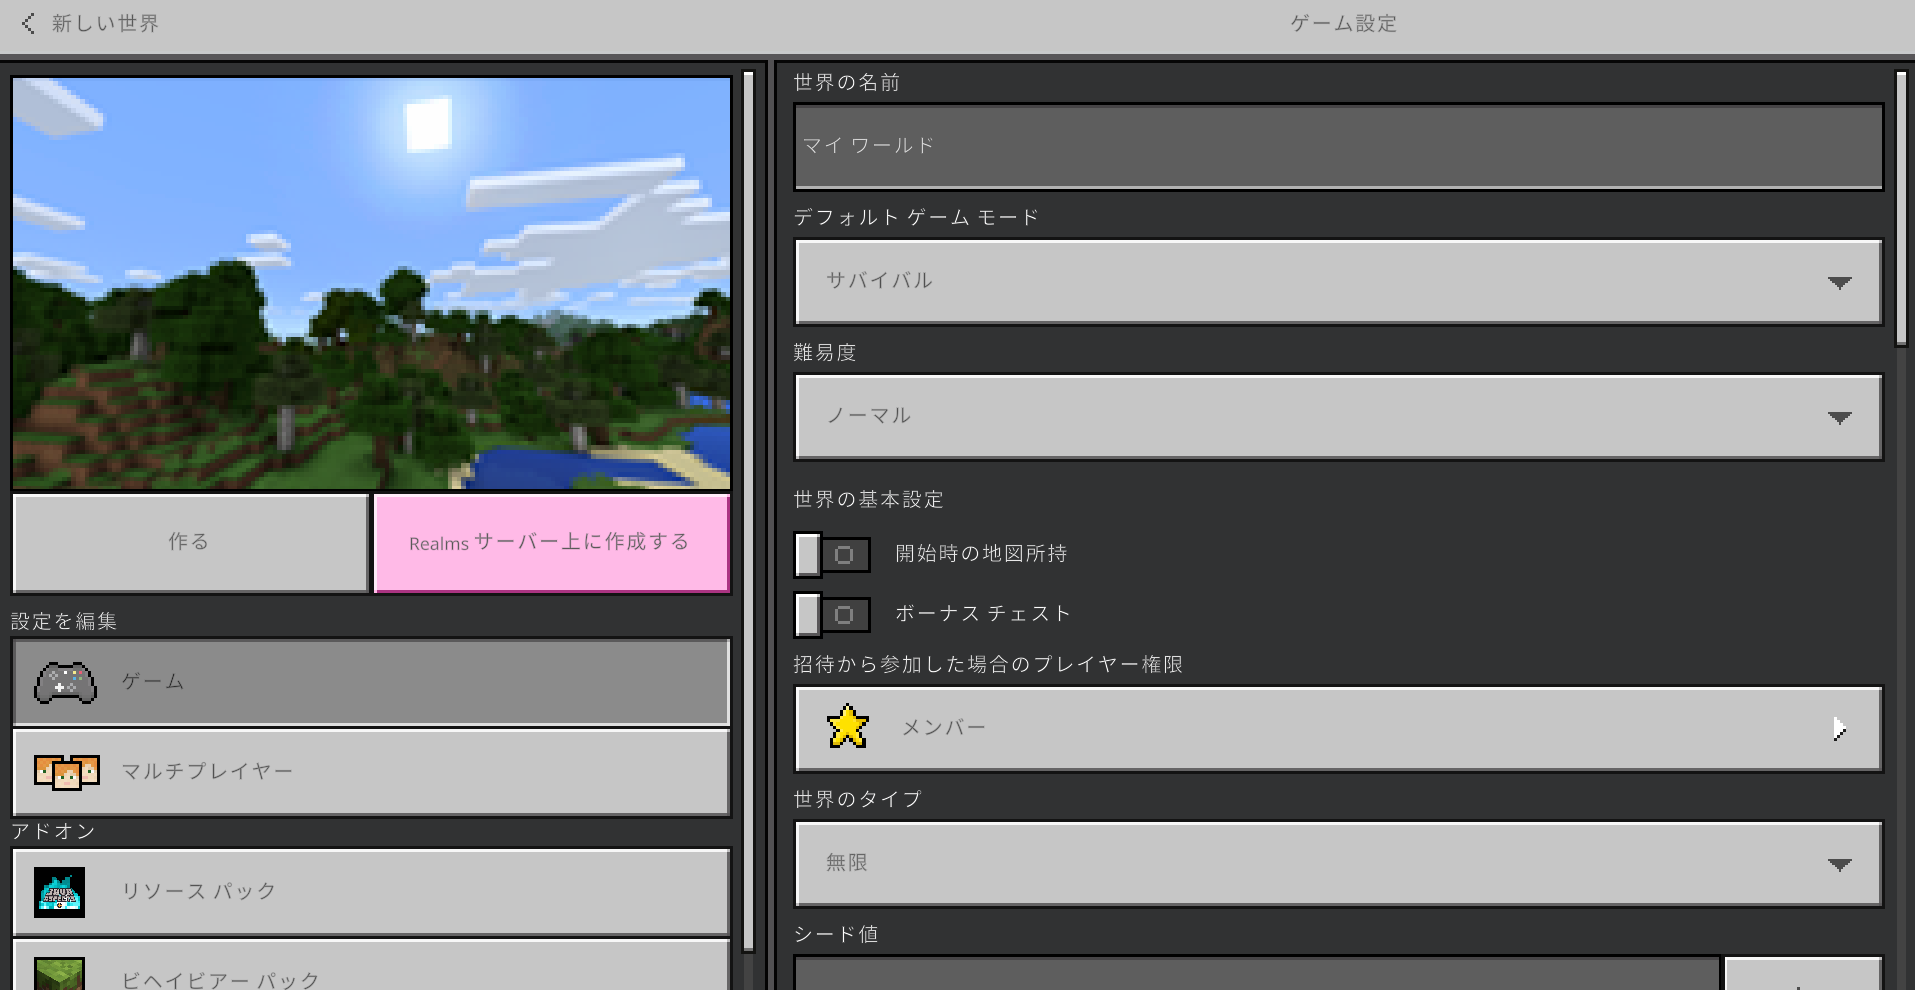Click the 新しい世界 back label

coord(105,23)
